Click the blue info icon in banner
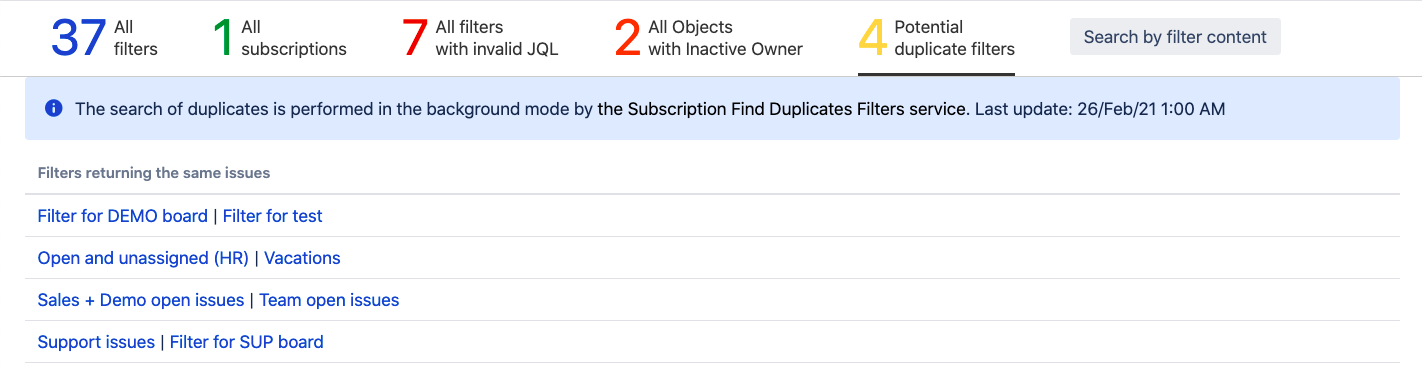The height and width of the screenshot is (390, 1422). pos(54,109)
